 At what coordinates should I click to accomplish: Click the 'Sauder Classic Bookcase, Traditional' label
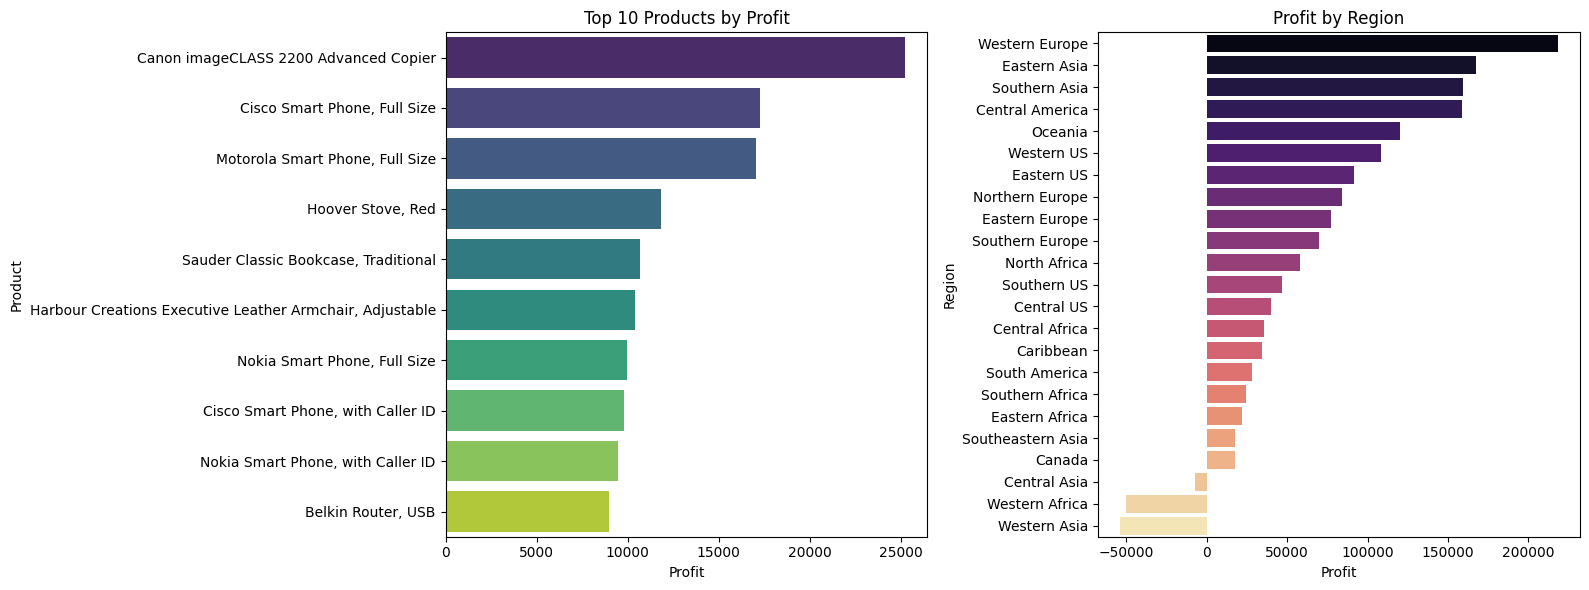point(309,260)
